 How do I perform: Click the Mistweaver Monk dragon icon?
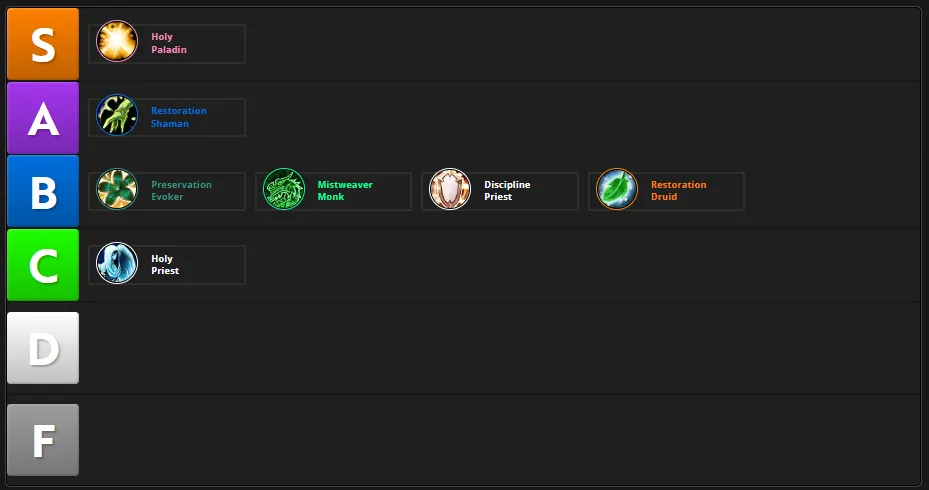pos(284,189)
